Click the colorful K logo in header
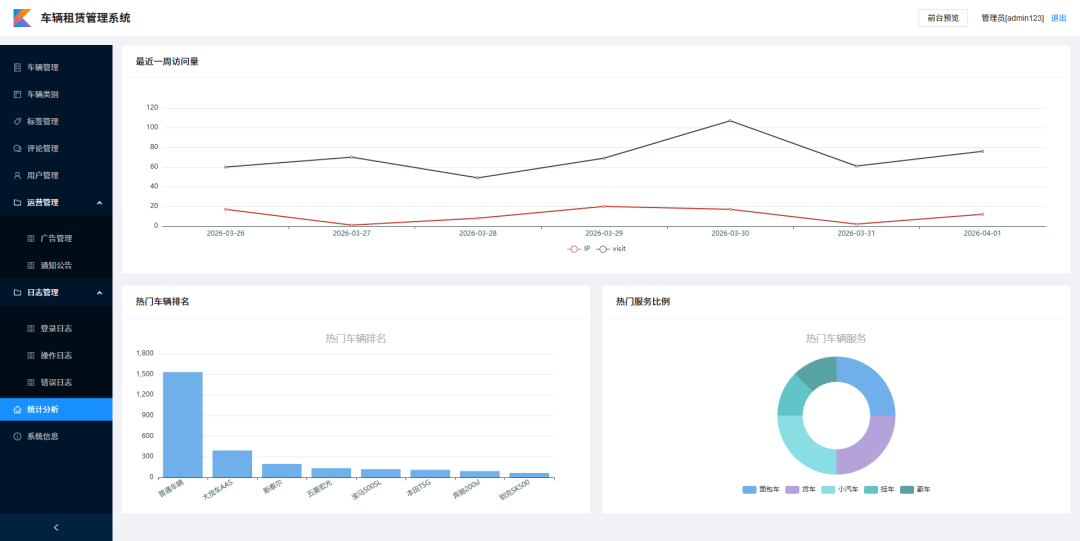This screenshot has height=541, width=1080. (22, 18)
